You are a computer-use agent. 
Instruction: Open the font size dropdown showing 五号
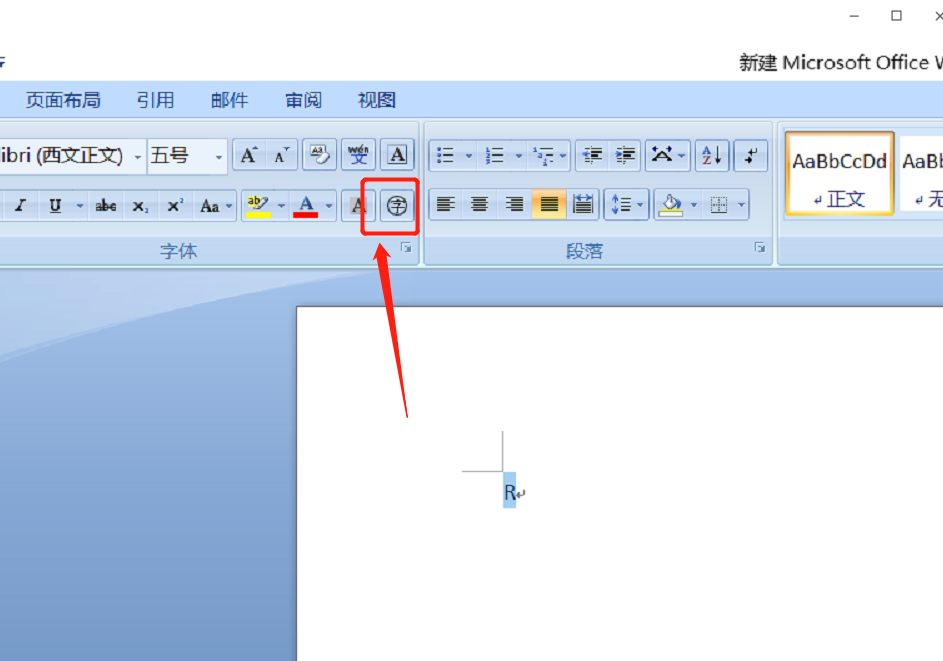coord(219,156)
